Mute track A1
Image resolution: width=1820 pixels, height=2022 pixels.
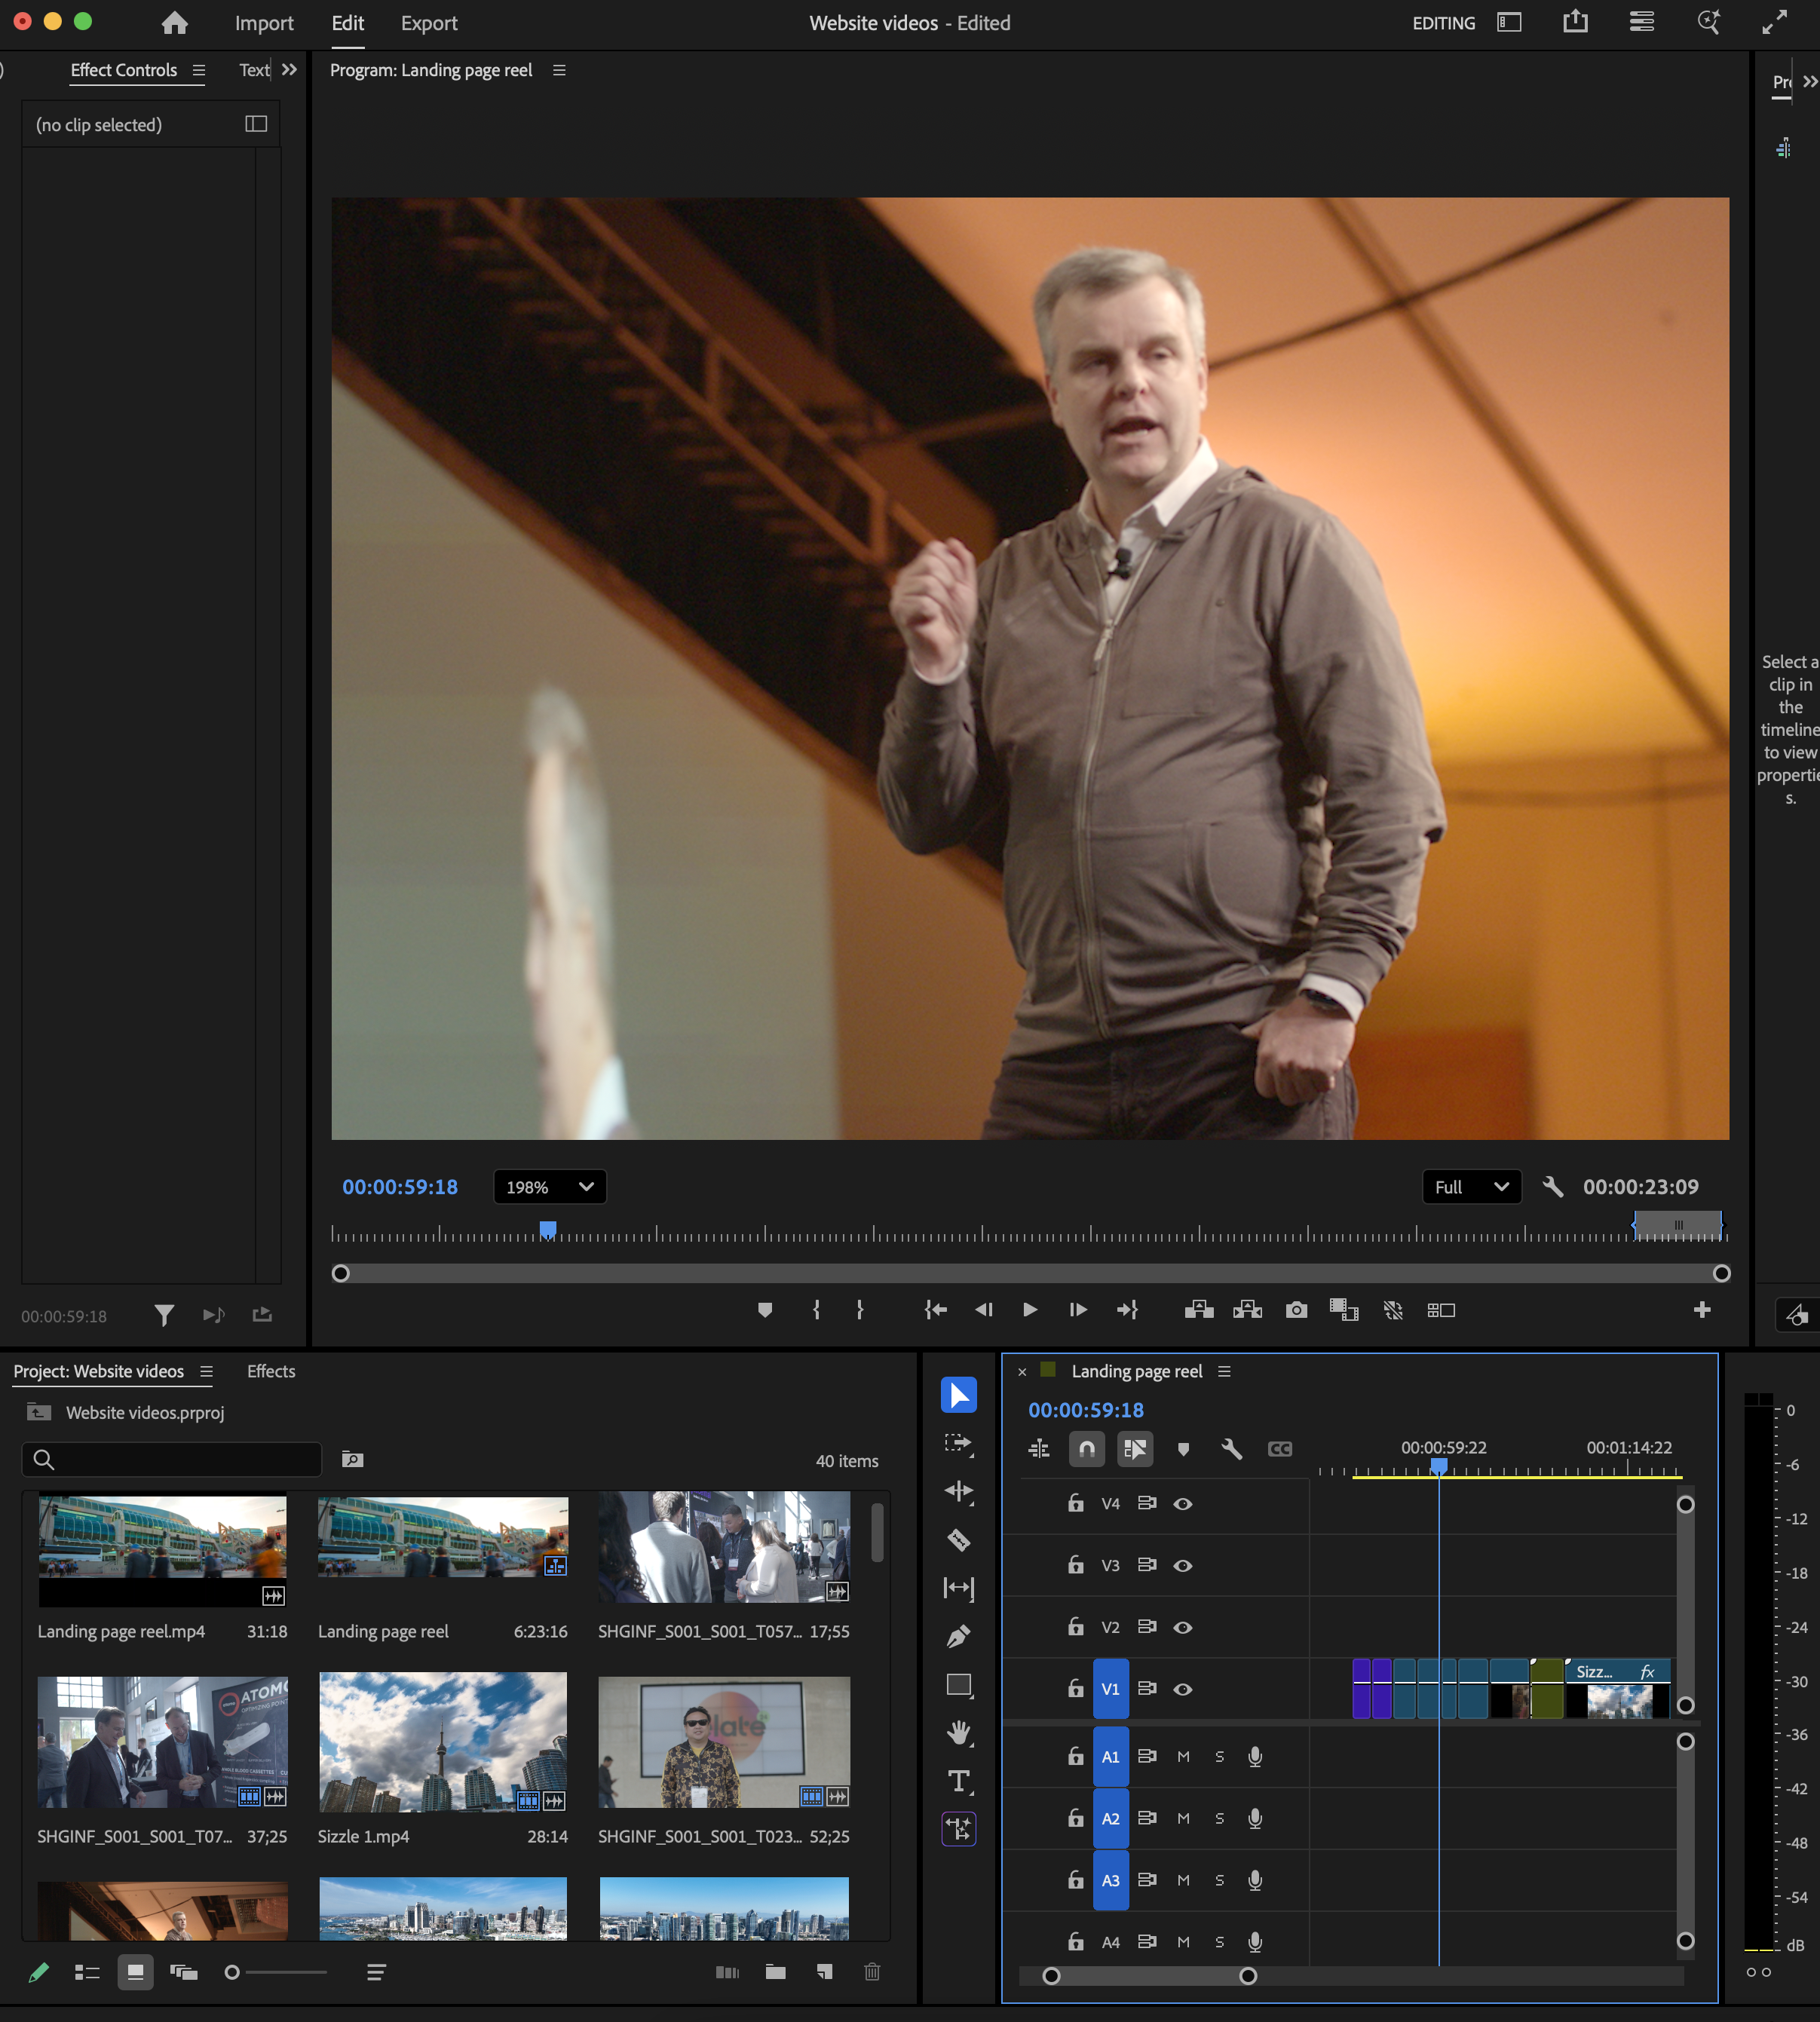point(1183,1757)
